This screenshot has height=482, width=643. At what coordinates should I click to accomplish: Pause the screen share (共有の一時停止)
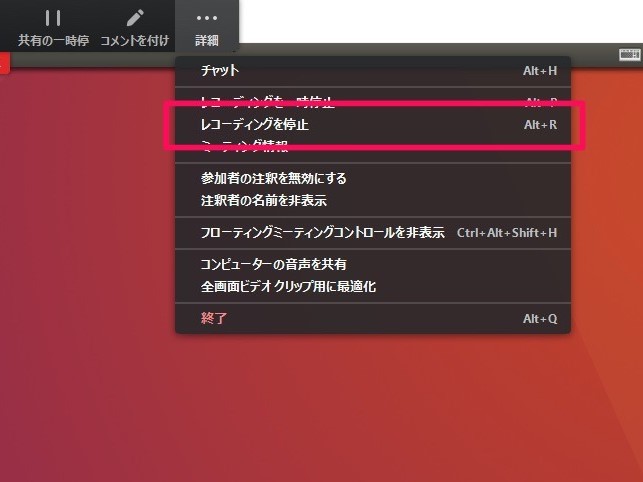[x=53, y=27]
